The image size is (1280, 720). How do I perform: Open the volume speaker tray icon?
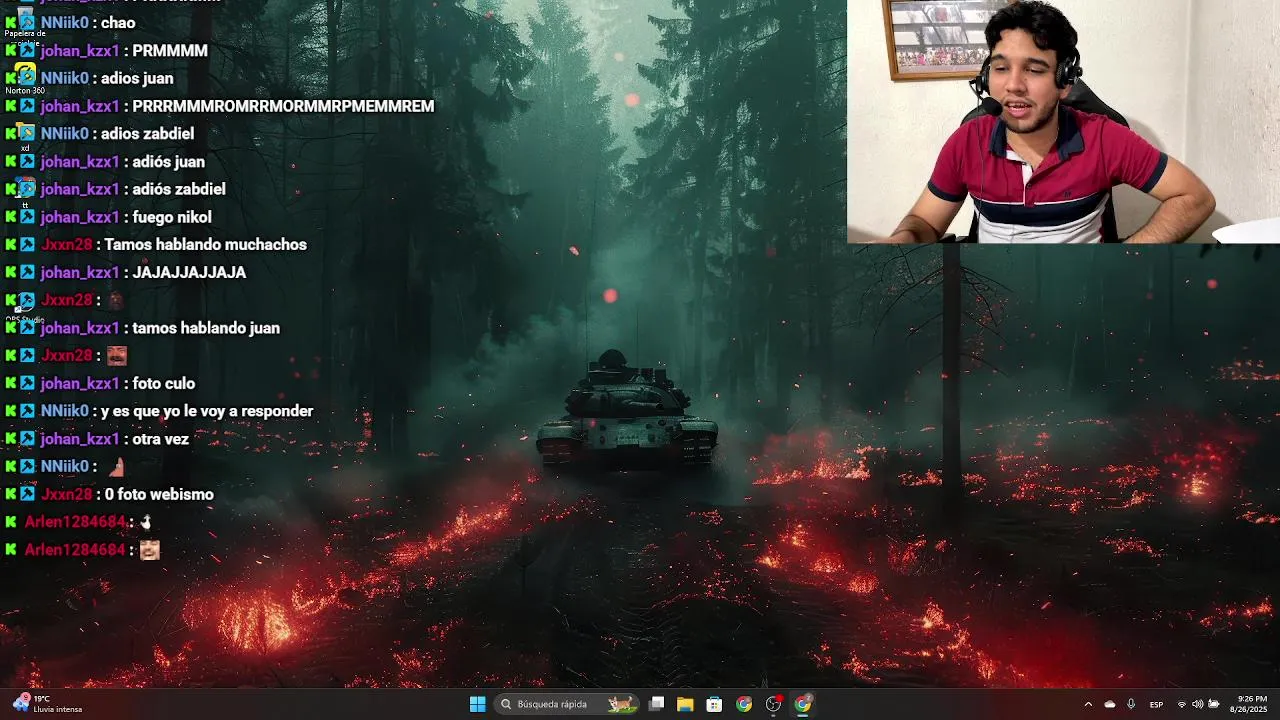(x=1197, y=704)
